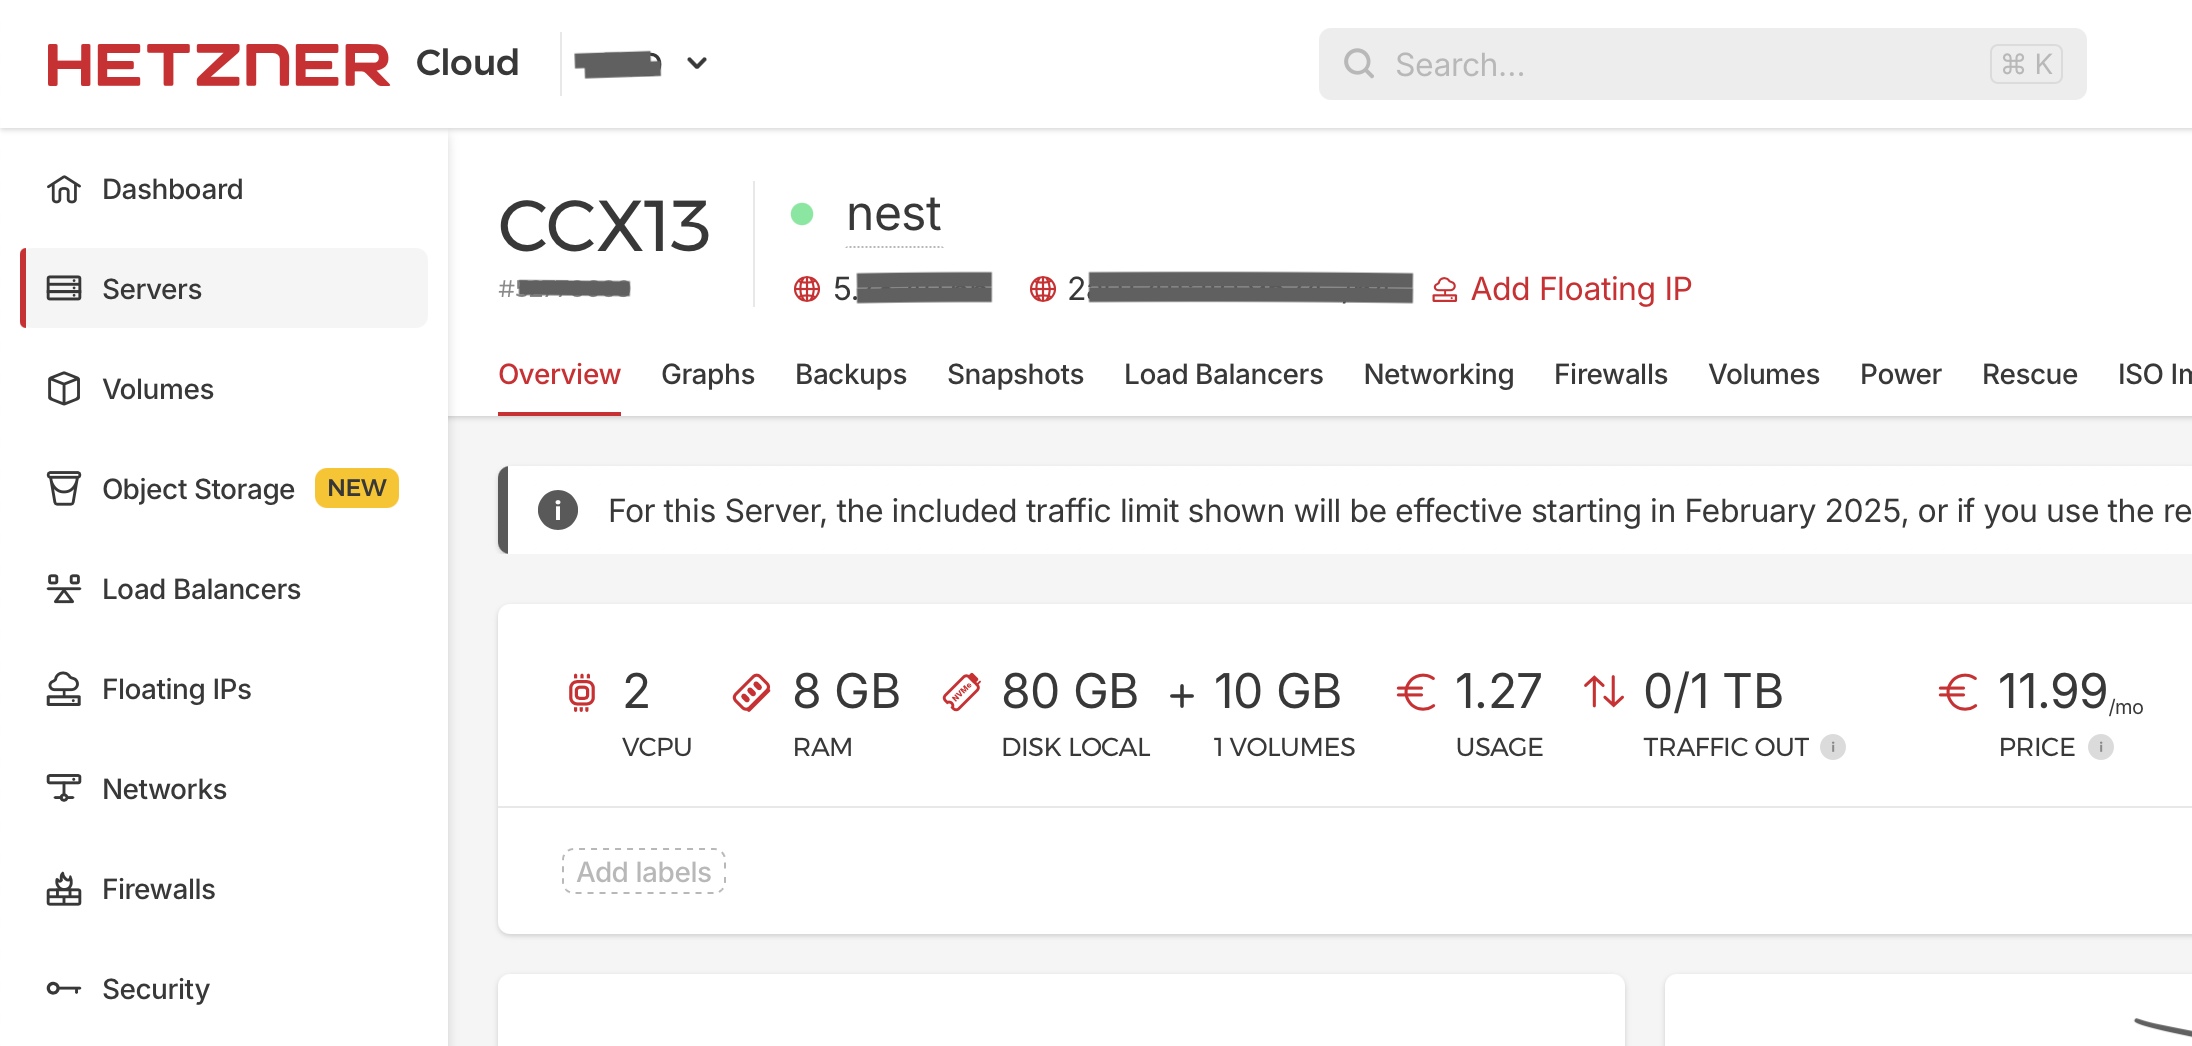Click the server name 'nest' to rename
2192x1046 pixels.
pyautogui.click(x=893, y=215)
